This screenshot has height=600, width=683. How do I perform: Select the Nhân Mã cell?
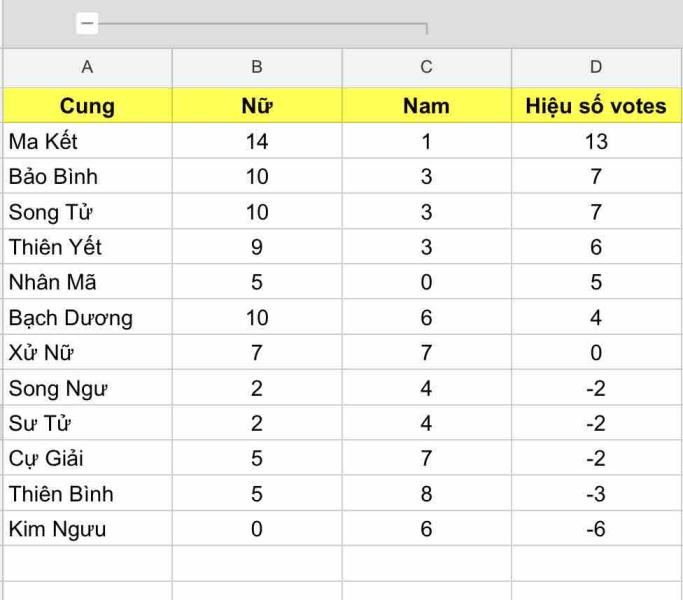tap(87, 282)
